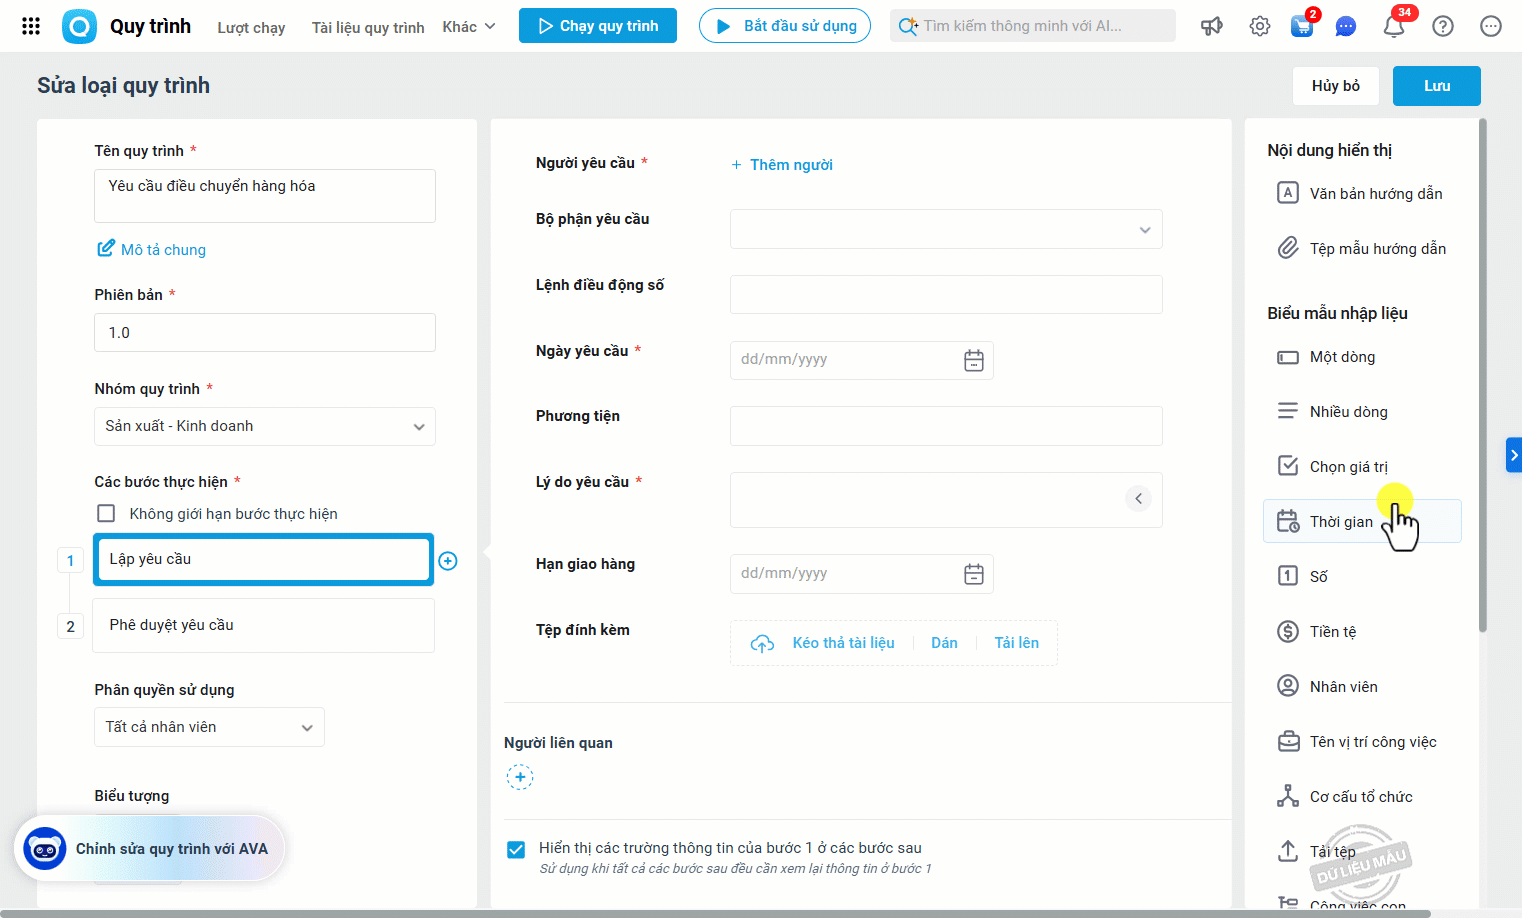Click the add step plus icon
1522x918 pixels.
[x=448, y=561]
